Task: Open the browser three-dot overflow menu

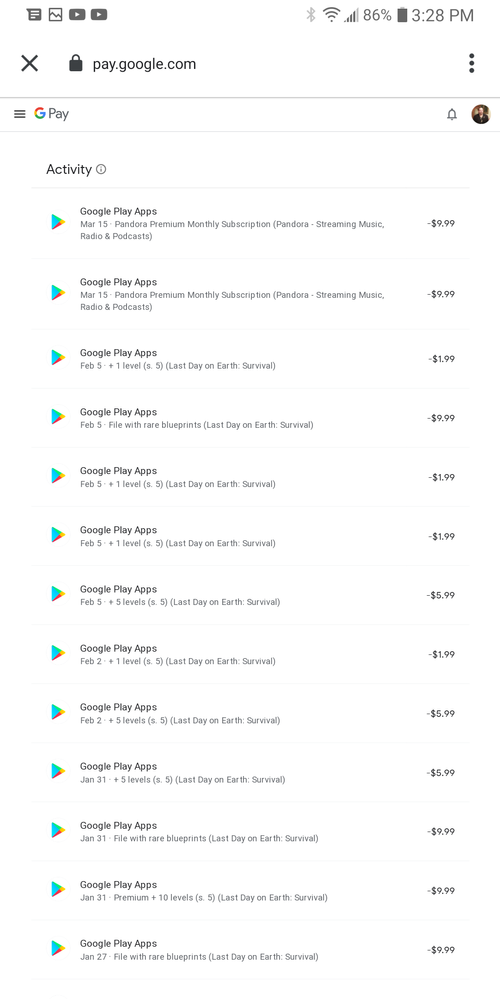Action: point(471,64)
